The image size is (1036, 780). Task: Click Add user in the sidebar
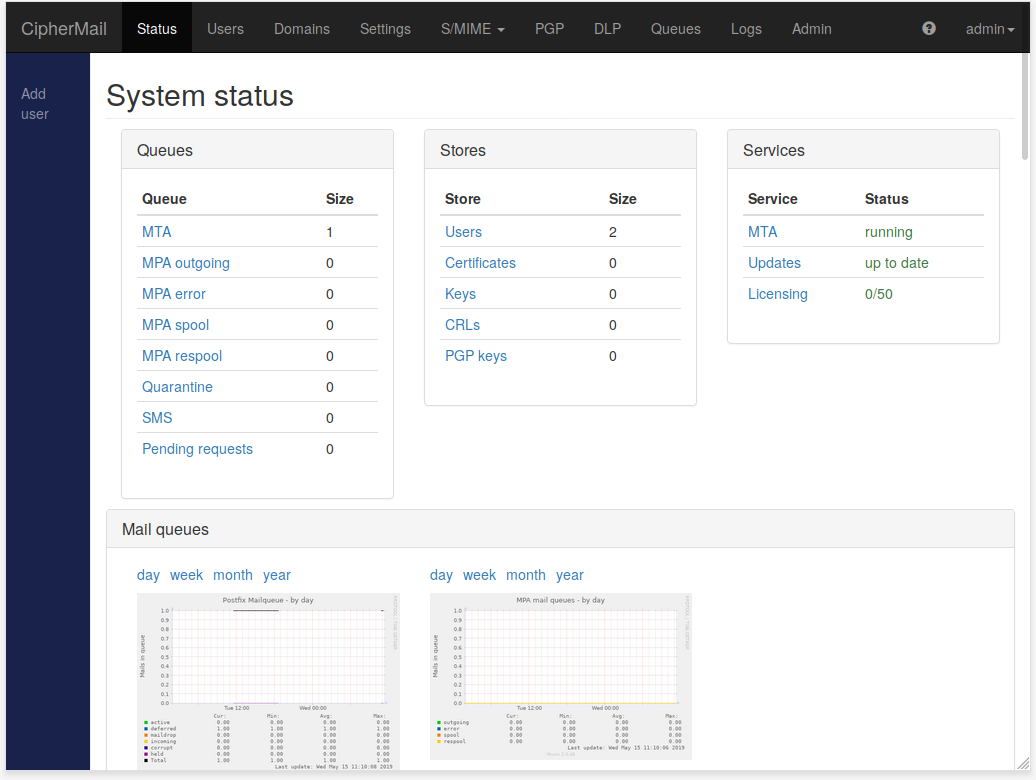34,104
